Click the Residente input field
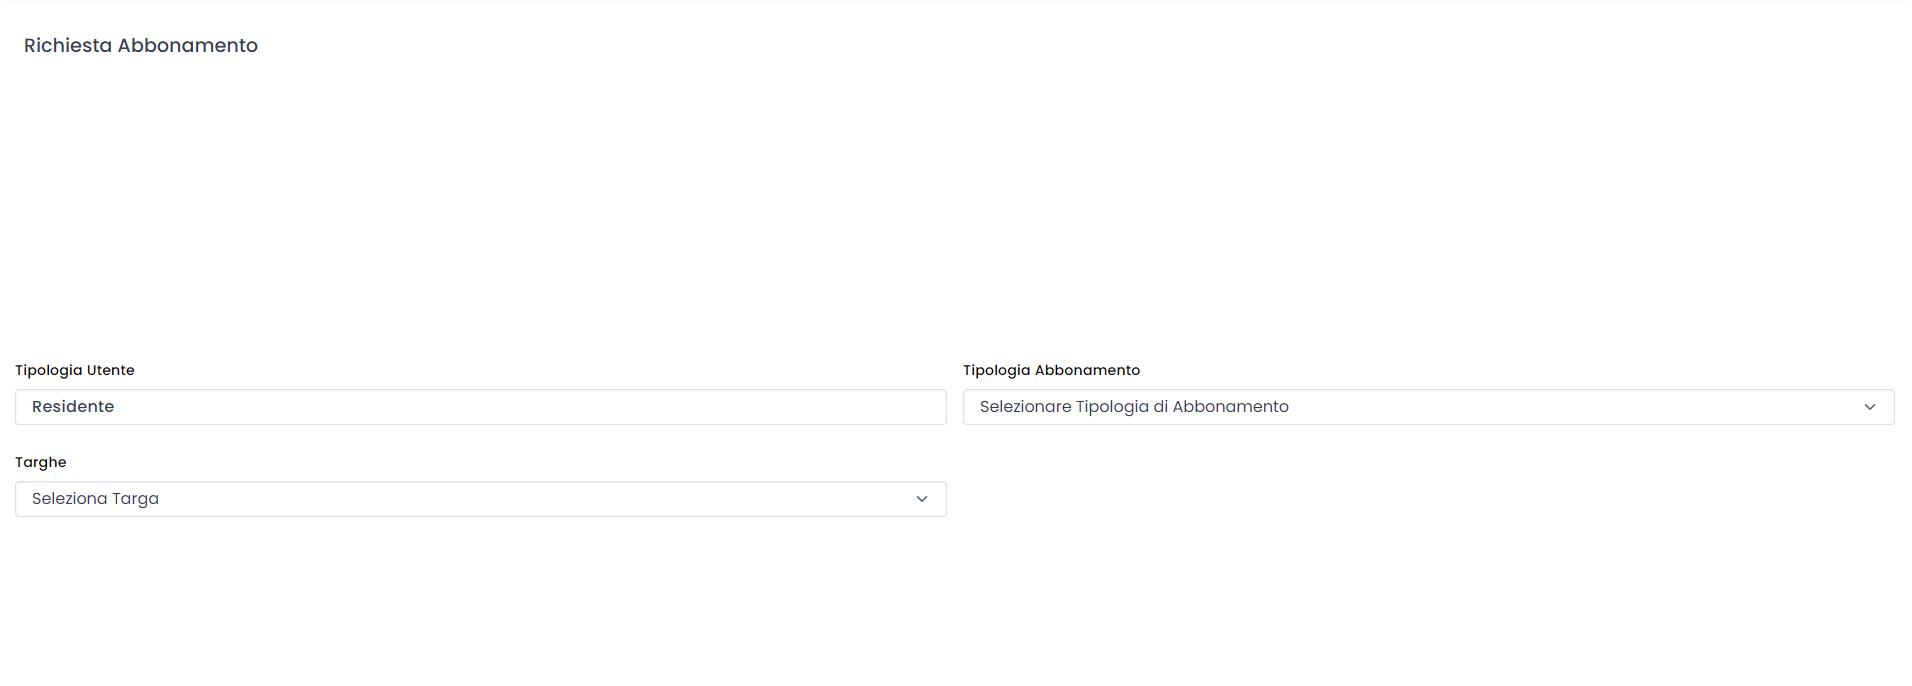The image size is (1912, 686). (480, 407)
